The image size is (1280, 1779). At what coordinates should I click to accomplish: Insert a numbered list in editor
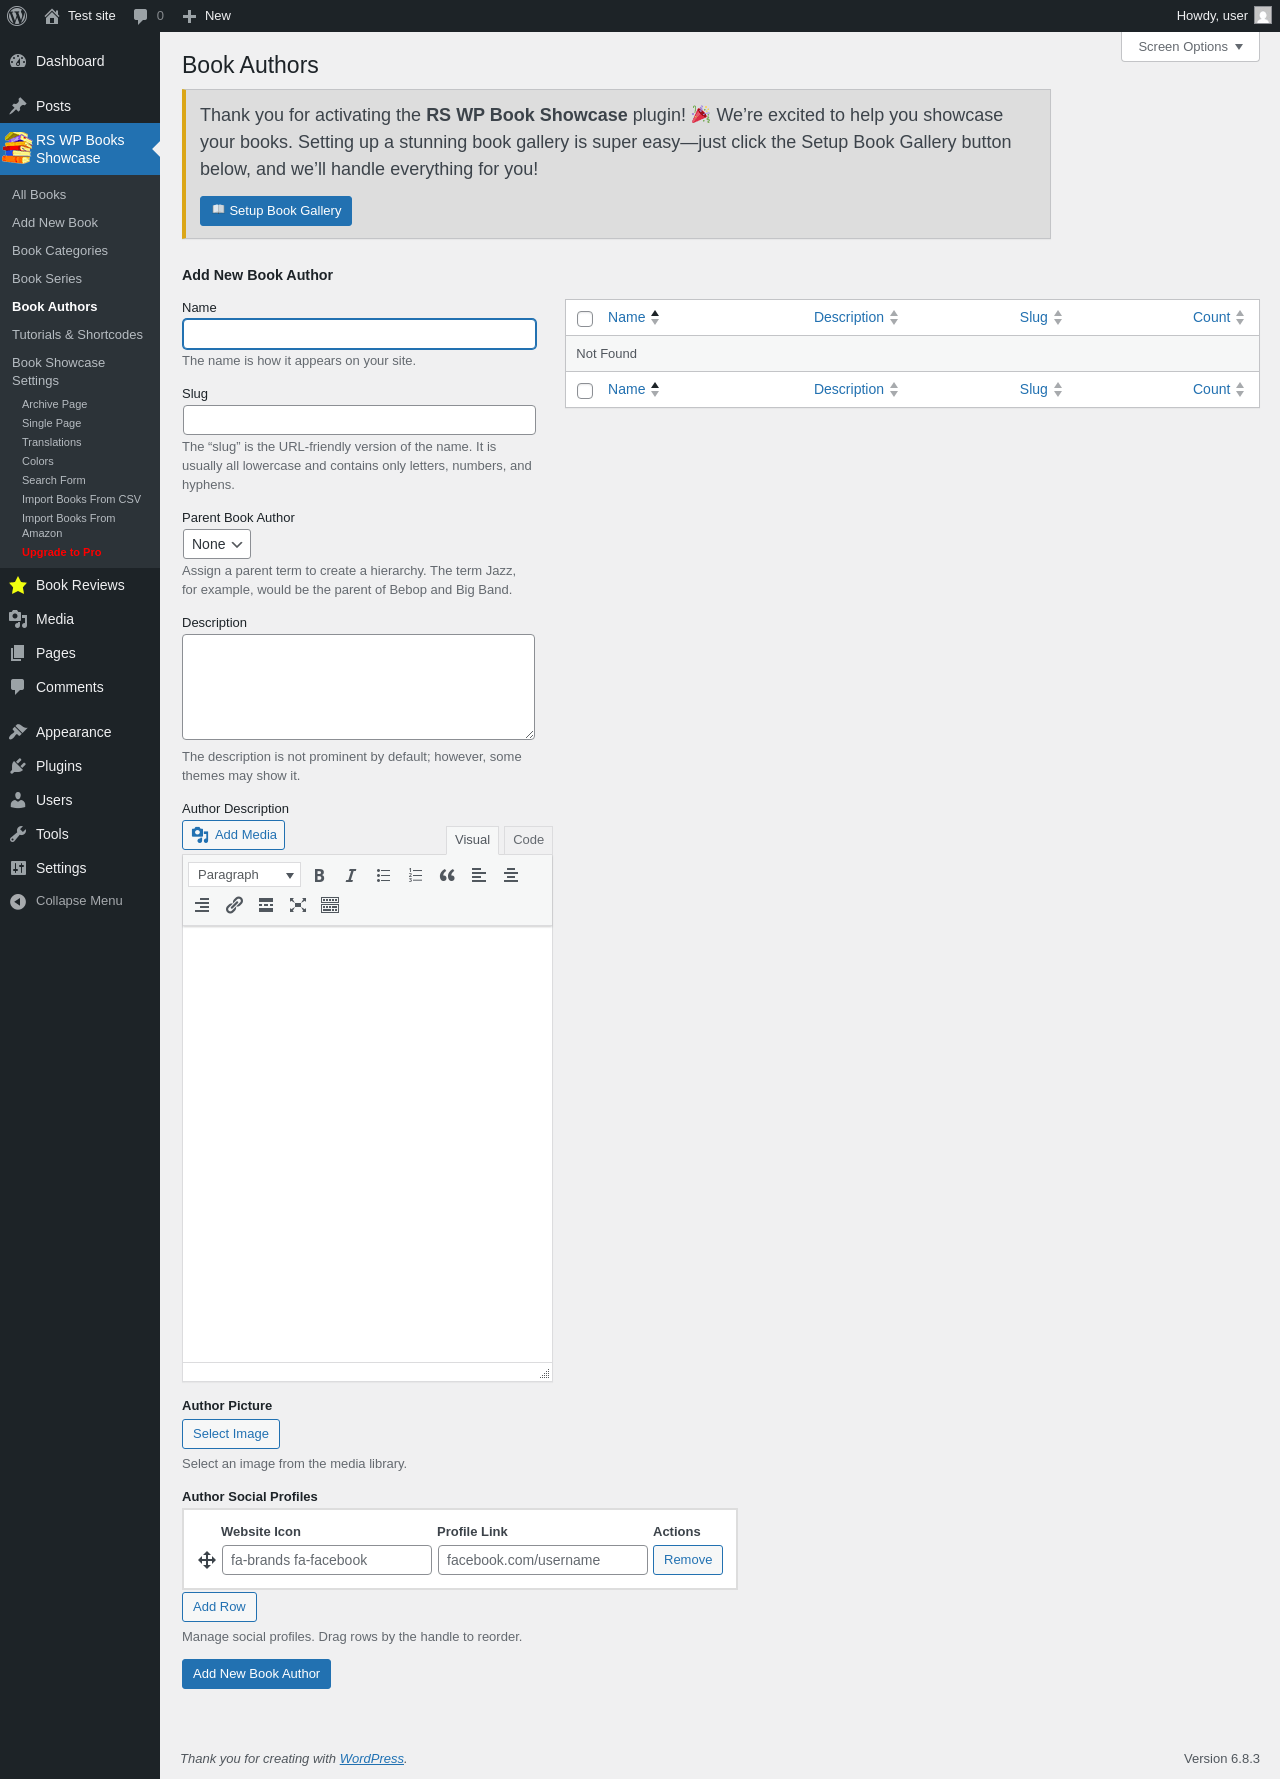point(415,875)
